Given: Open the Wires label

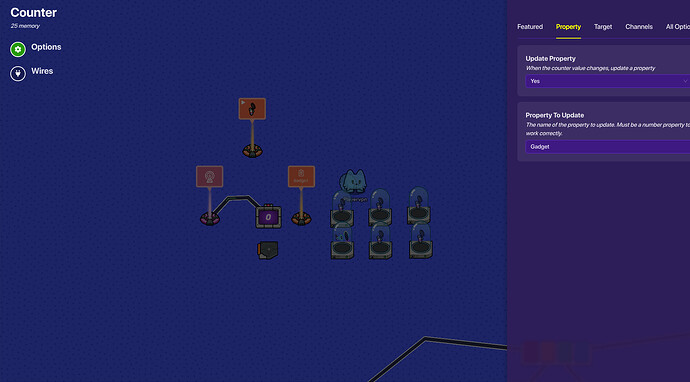Looking at the screenshot, I should pos(42,71).
